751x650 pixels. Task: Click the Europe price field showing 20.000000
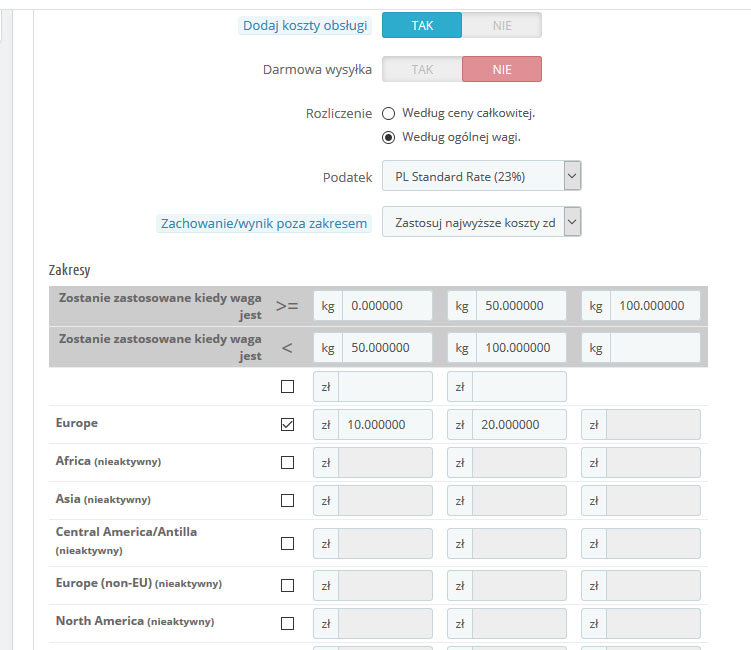click(519, 424)
